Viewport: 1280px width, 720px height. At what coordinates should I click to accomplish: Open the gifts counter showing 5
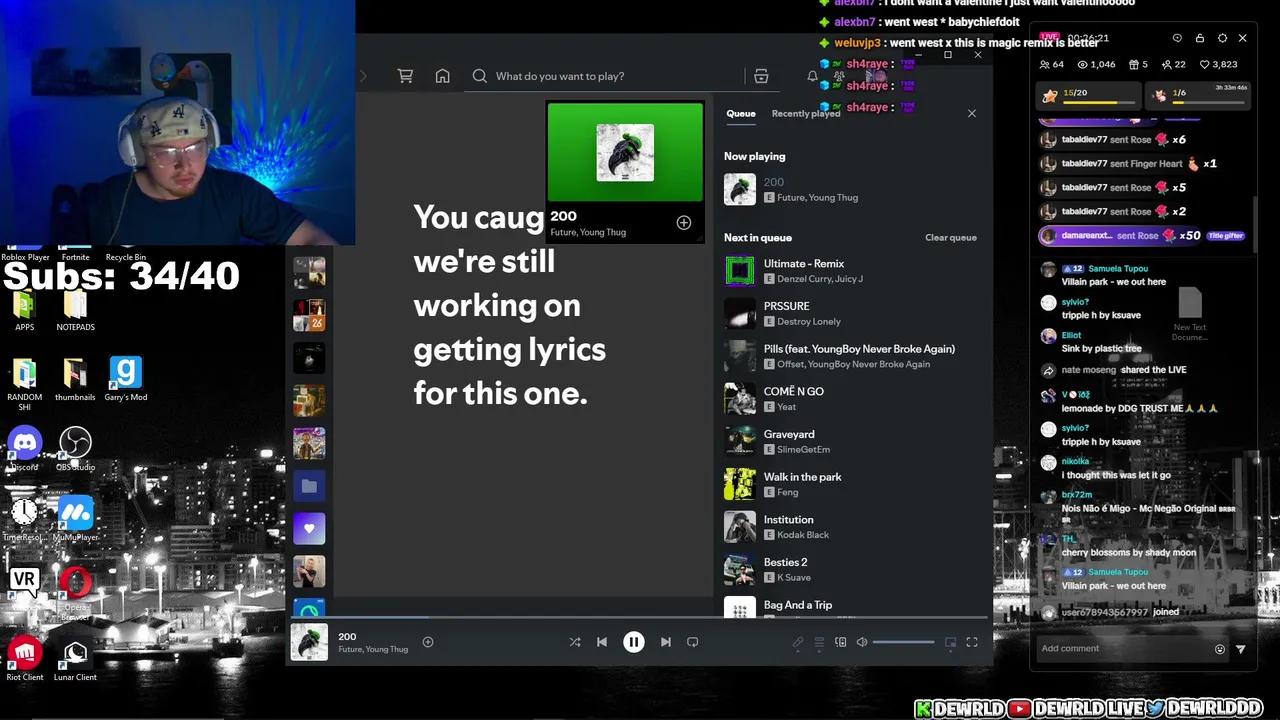pyautogui.click(x=1138, y=64)
